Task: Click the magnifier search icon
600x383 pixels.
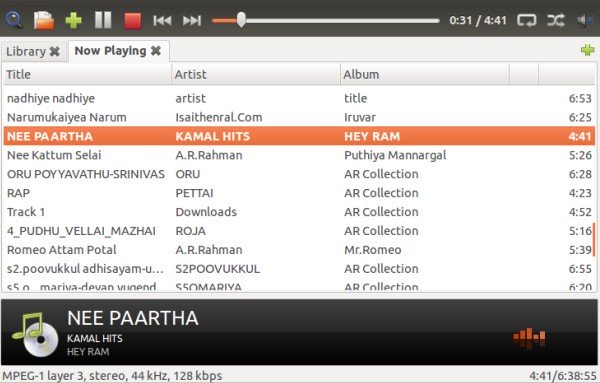Action: click(x=14, y=20)
